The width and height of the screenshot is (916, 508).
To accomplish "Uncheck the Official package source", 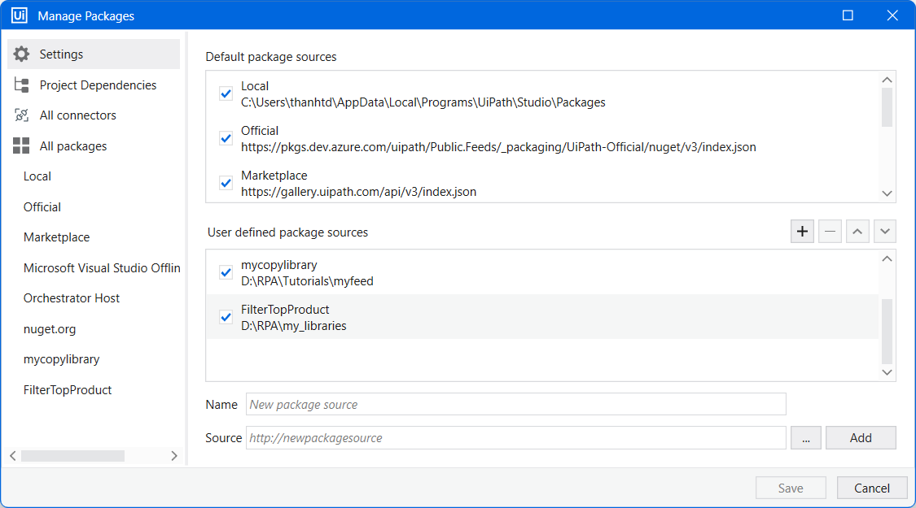I will [x=226, y=139].
